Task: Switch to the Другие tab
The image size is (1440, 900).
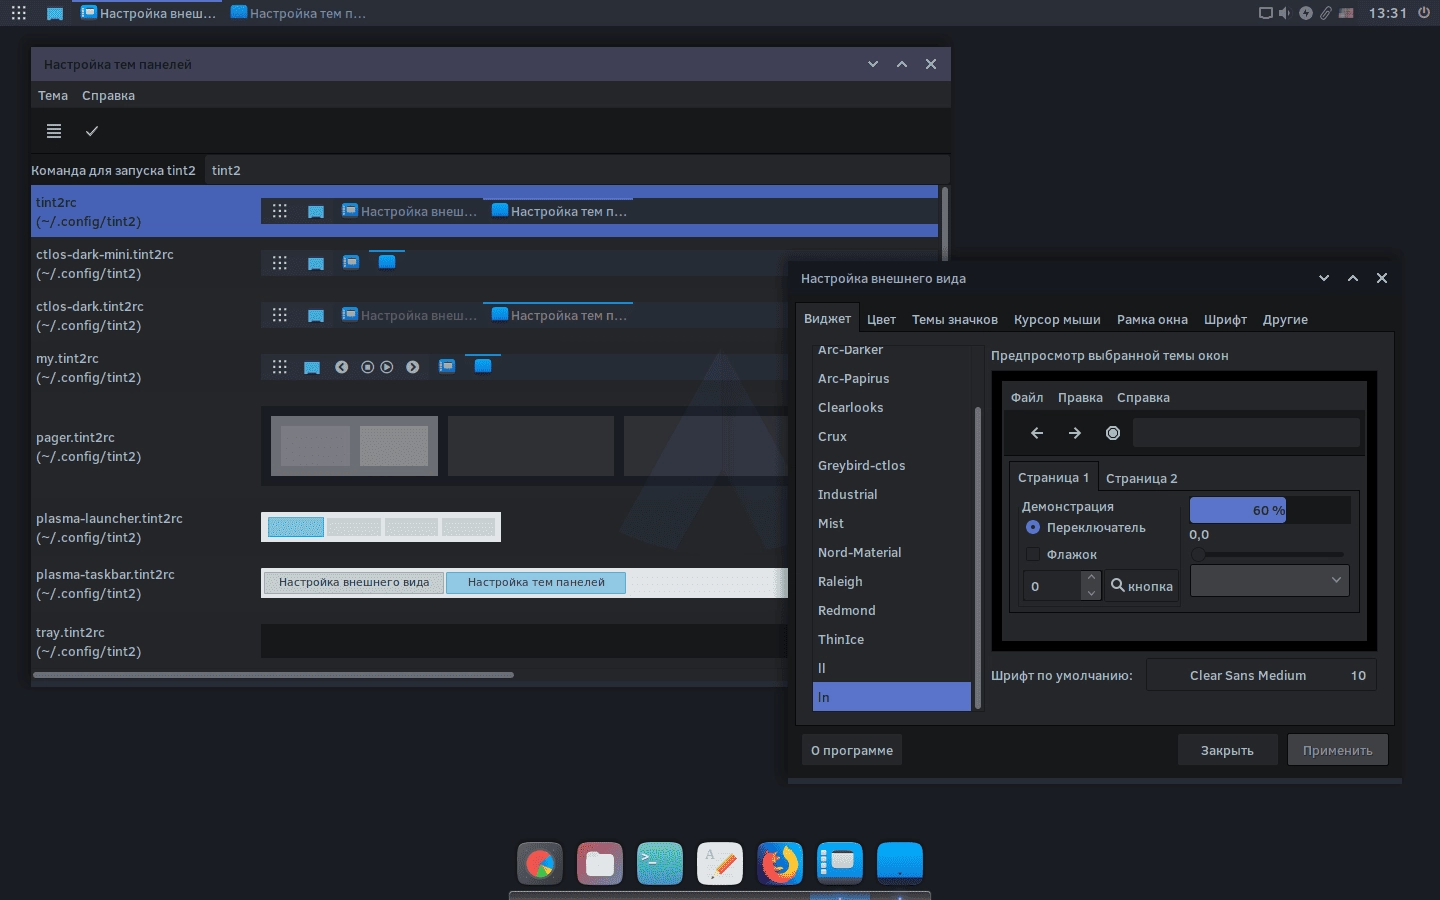Action: click(x=1285, y=319)
